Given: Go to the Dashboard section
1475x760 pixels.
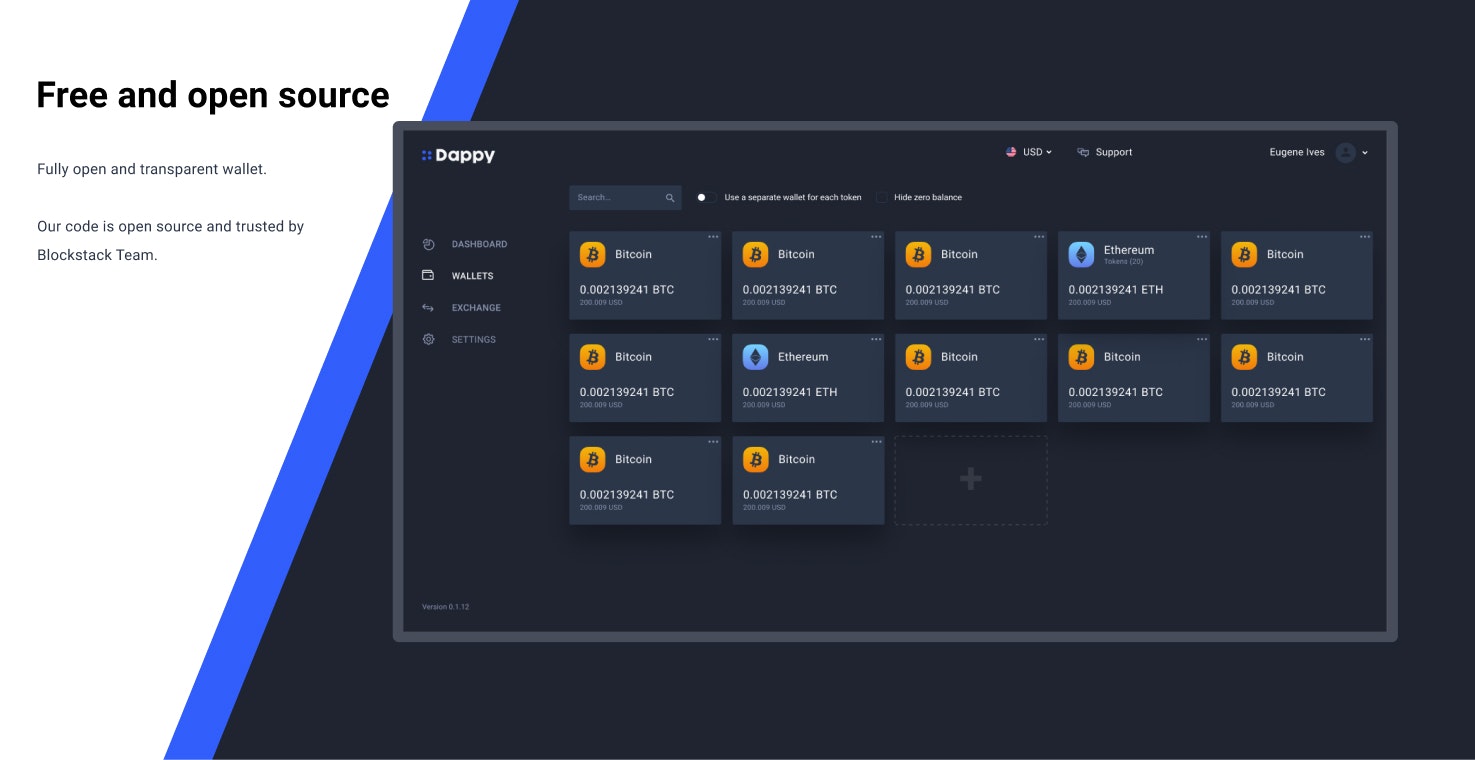Looking at the screenshot, I should coord(482,243).
